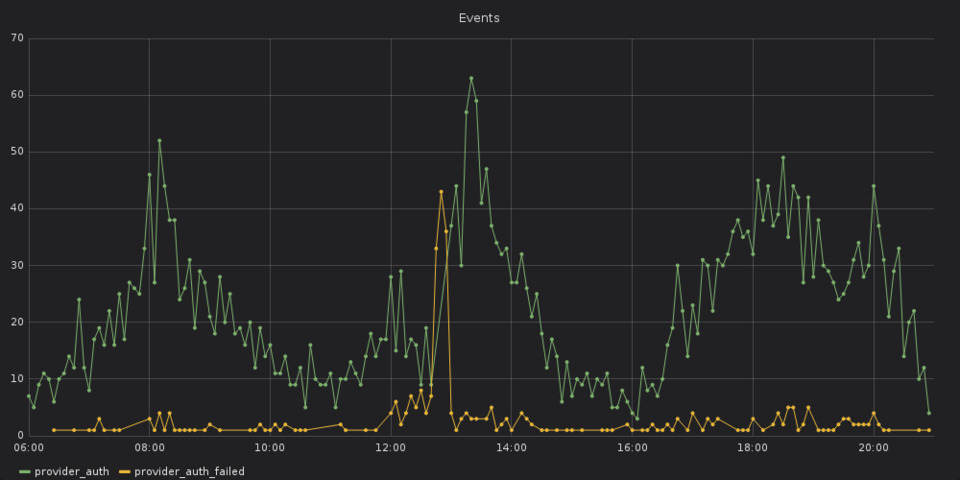
Task: Click the 20:00 time axis label
Action: (x=873, y=448)
